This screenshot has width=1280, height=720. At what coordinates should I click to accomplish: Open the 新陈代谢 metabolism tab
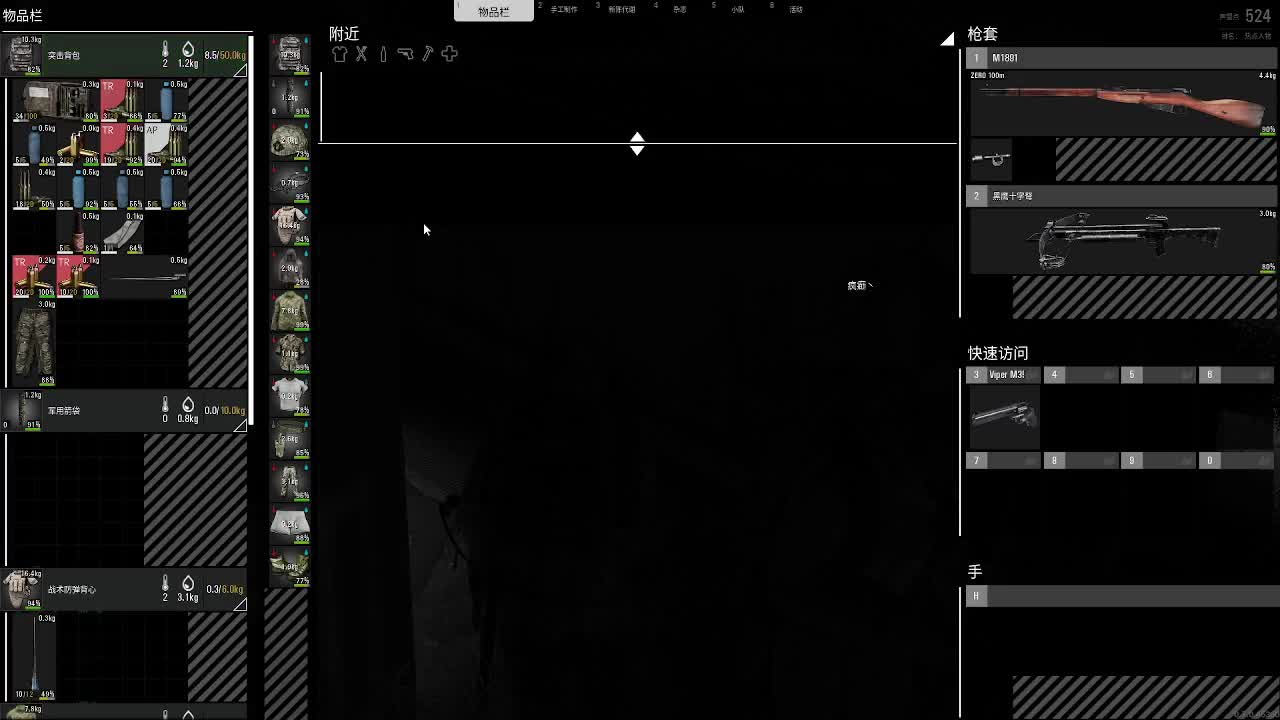point(622,9)
